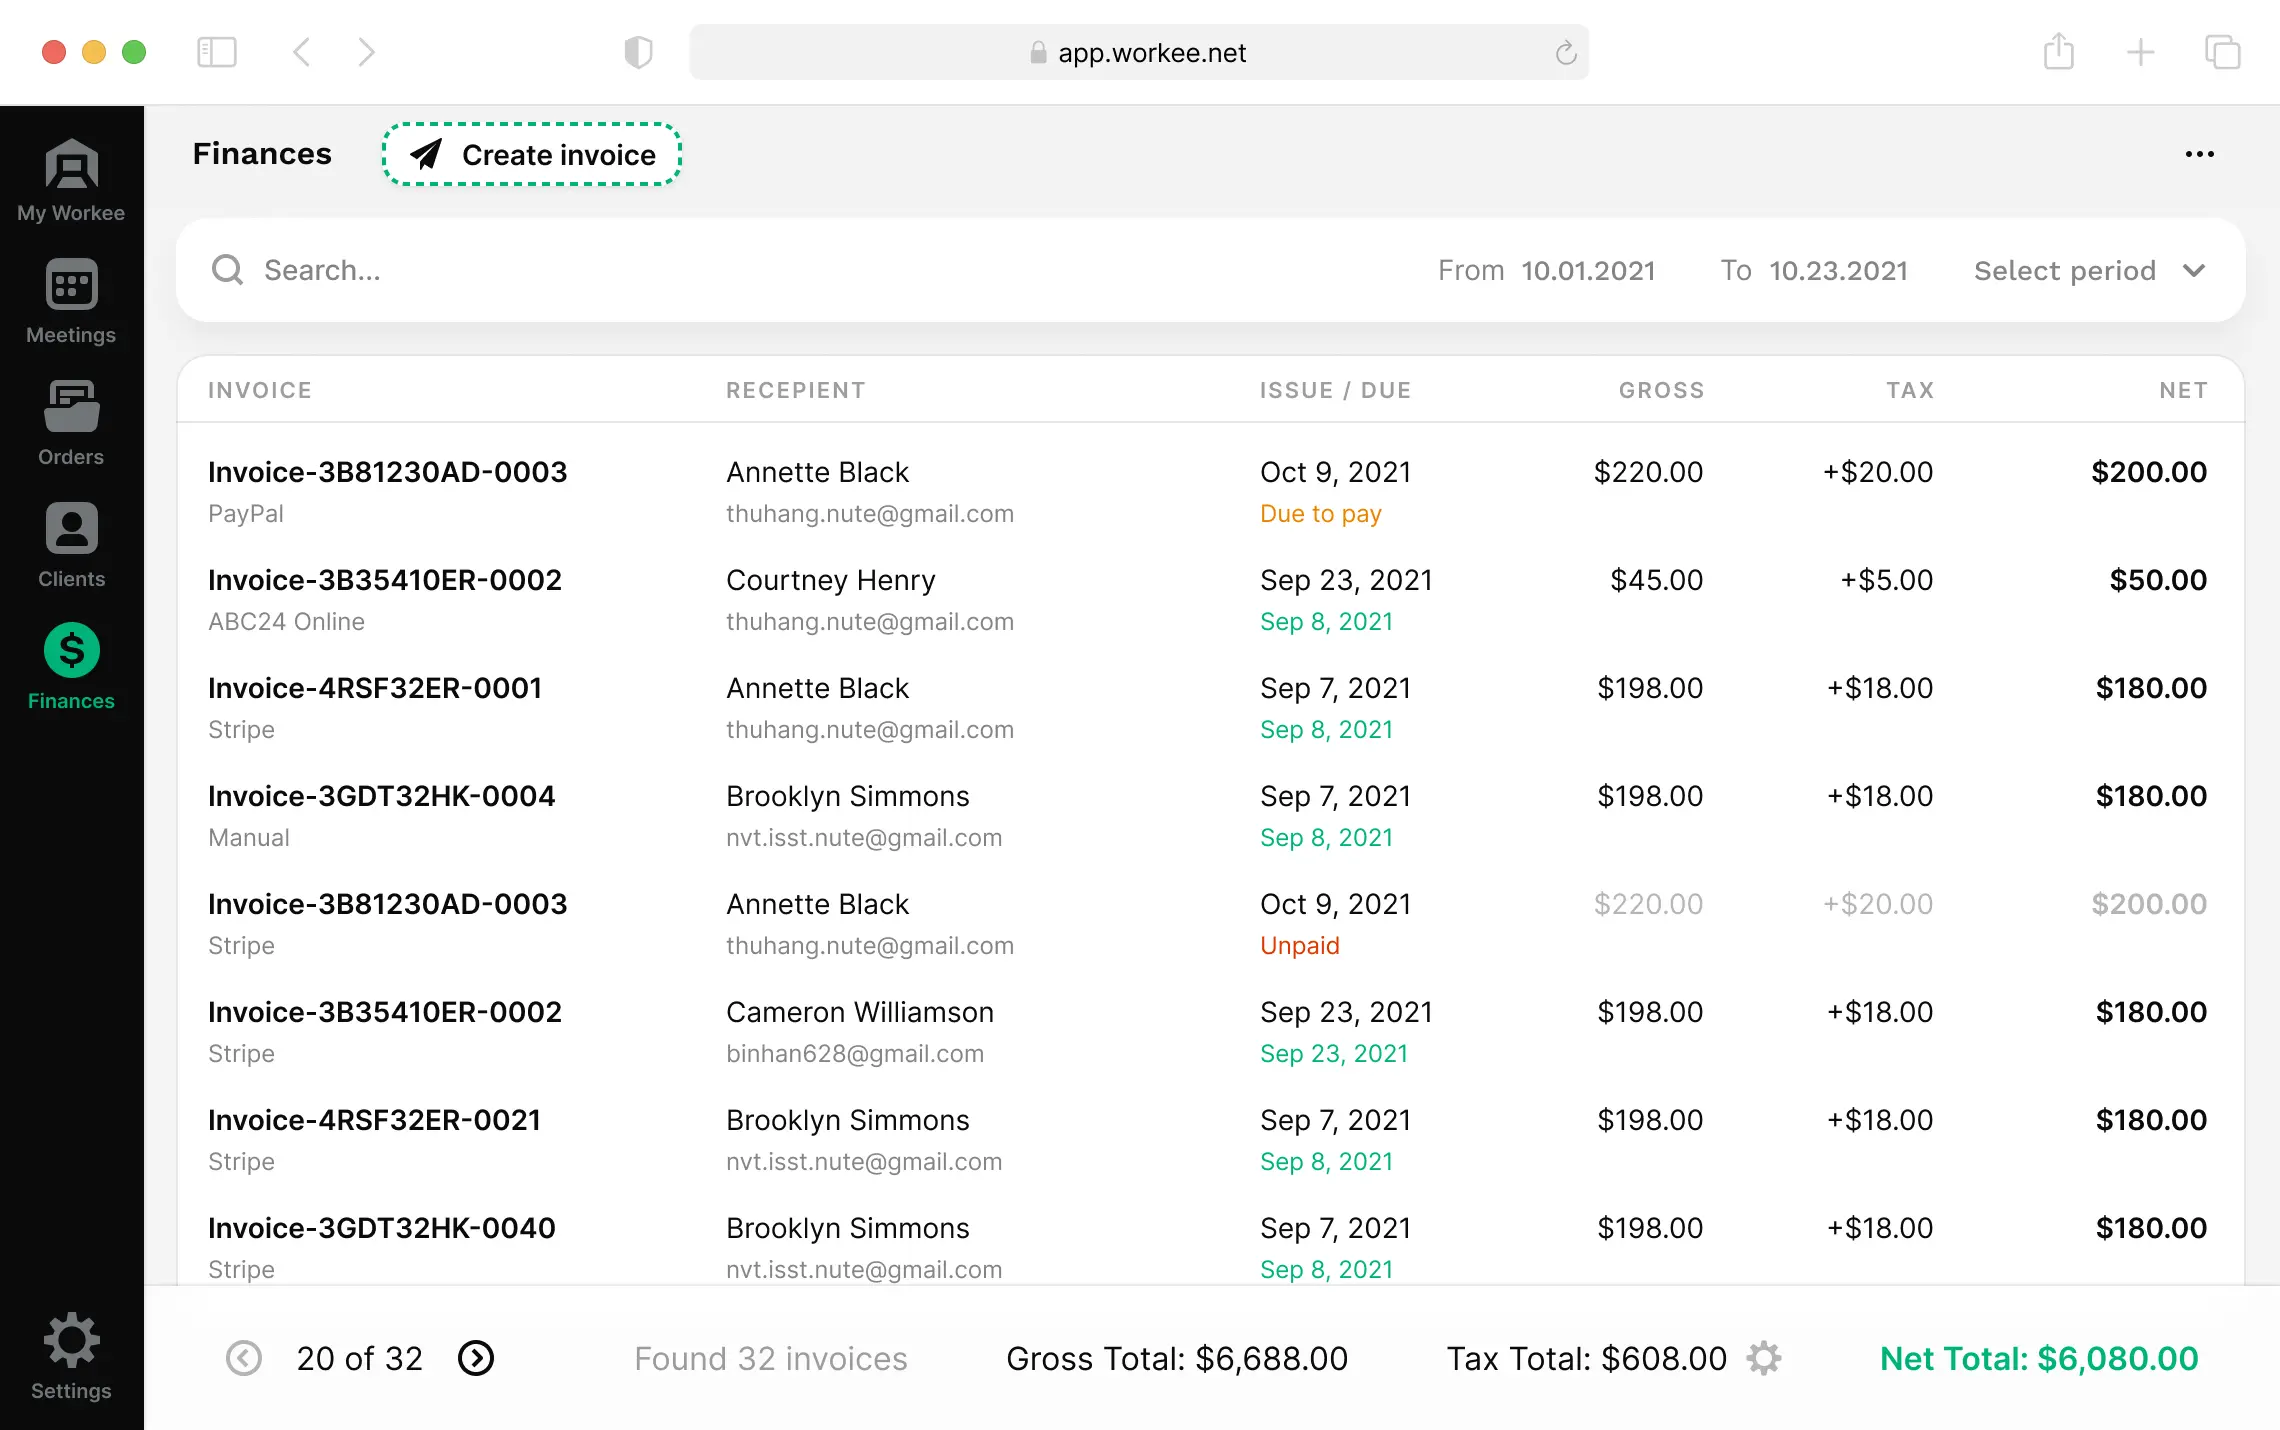Open the ellipsis options menu
Screen dimensions: 2280x1430
pos(2200,153)
